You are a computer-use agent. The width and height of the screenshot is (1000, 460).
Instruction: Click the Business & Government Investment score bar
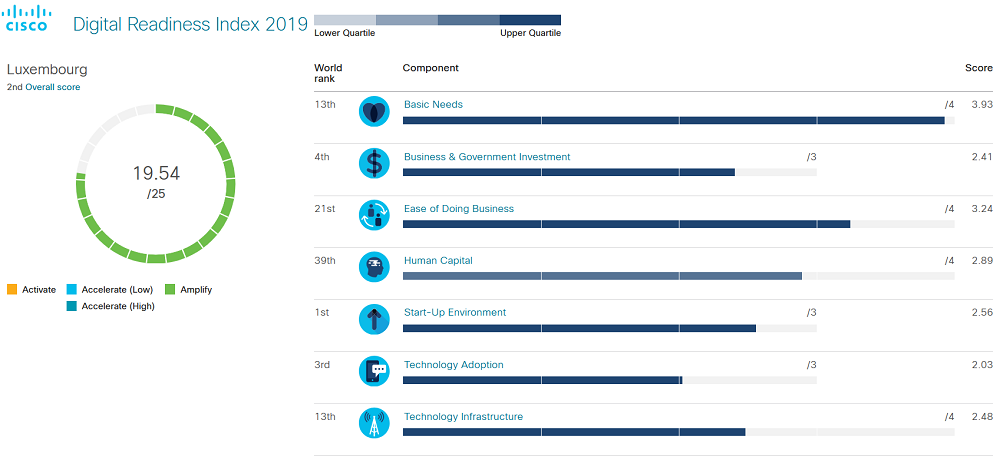pyautogui.click(x=610, y=172)
